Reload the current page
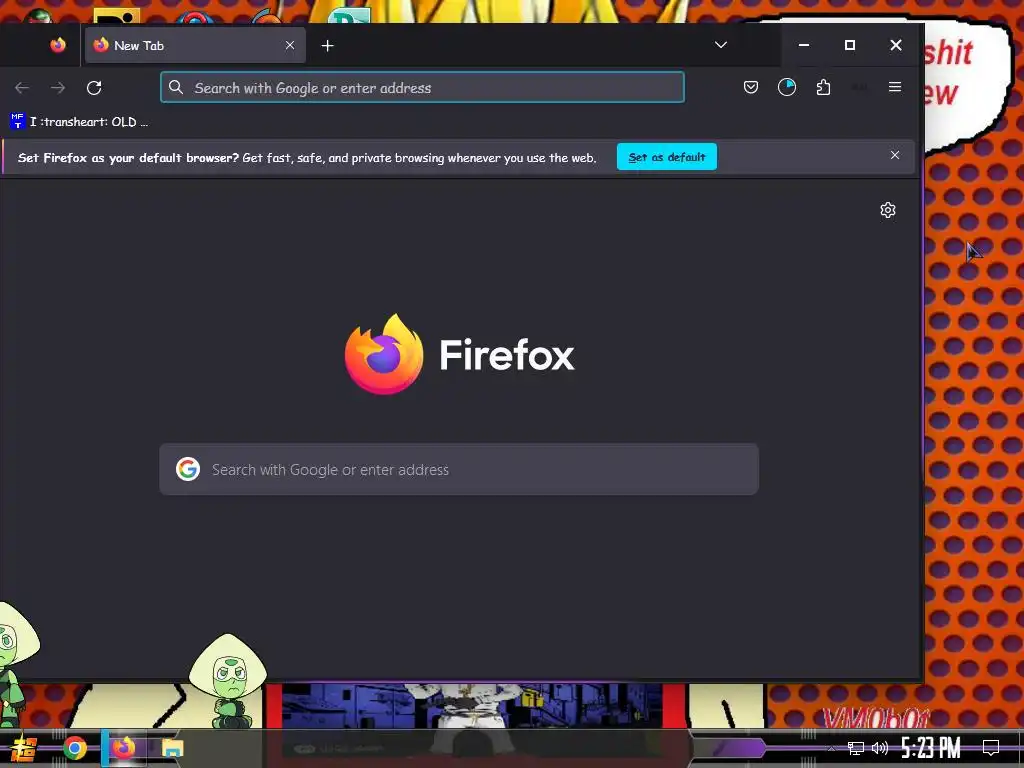Screen dimensions: 1024x768 point(94,88)
